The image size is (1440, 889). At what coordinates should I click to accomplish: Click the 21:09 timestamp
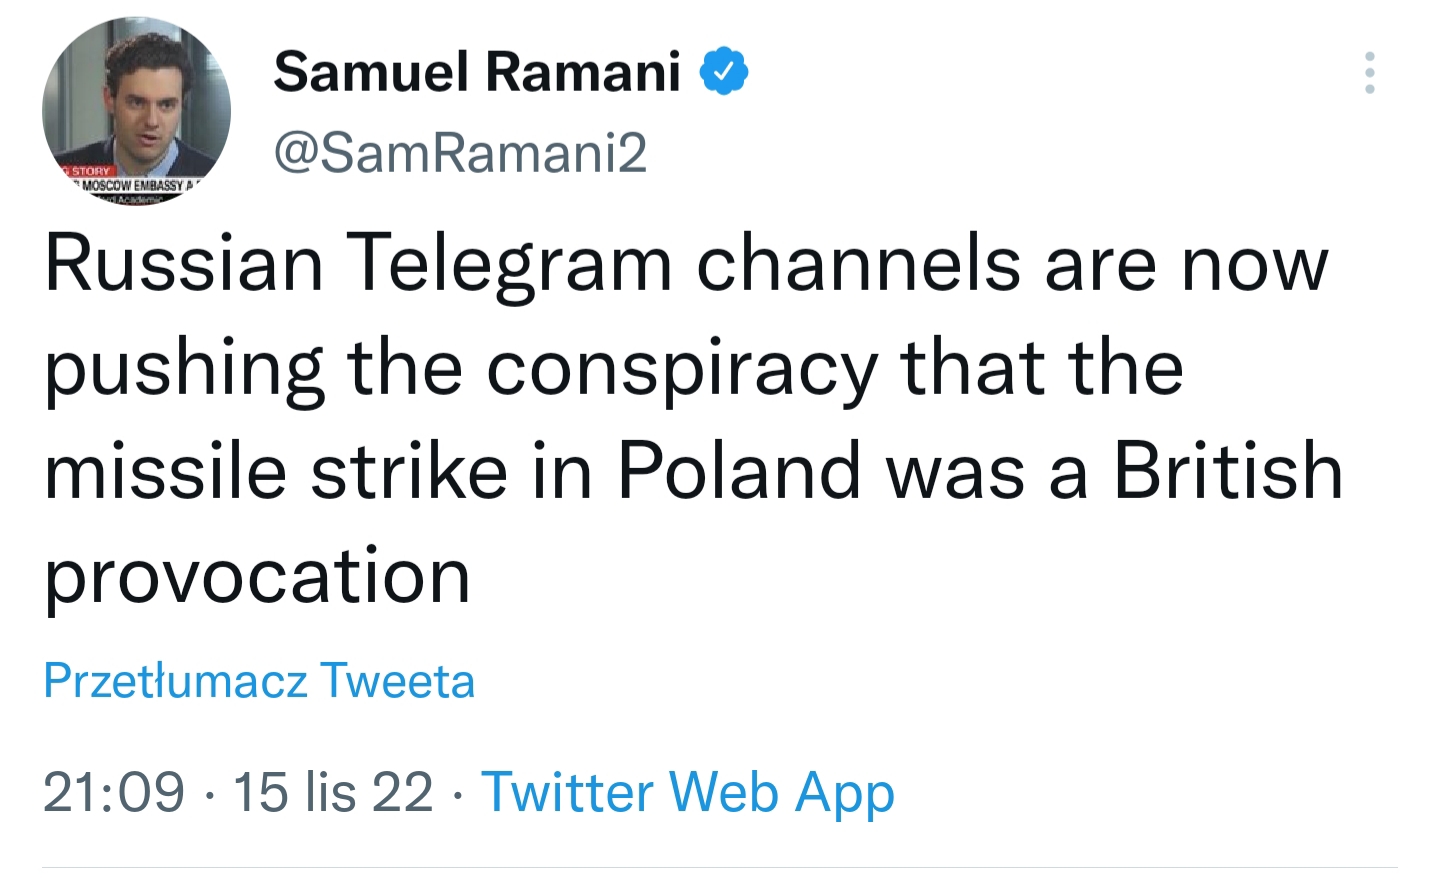(x=114, y=793)
